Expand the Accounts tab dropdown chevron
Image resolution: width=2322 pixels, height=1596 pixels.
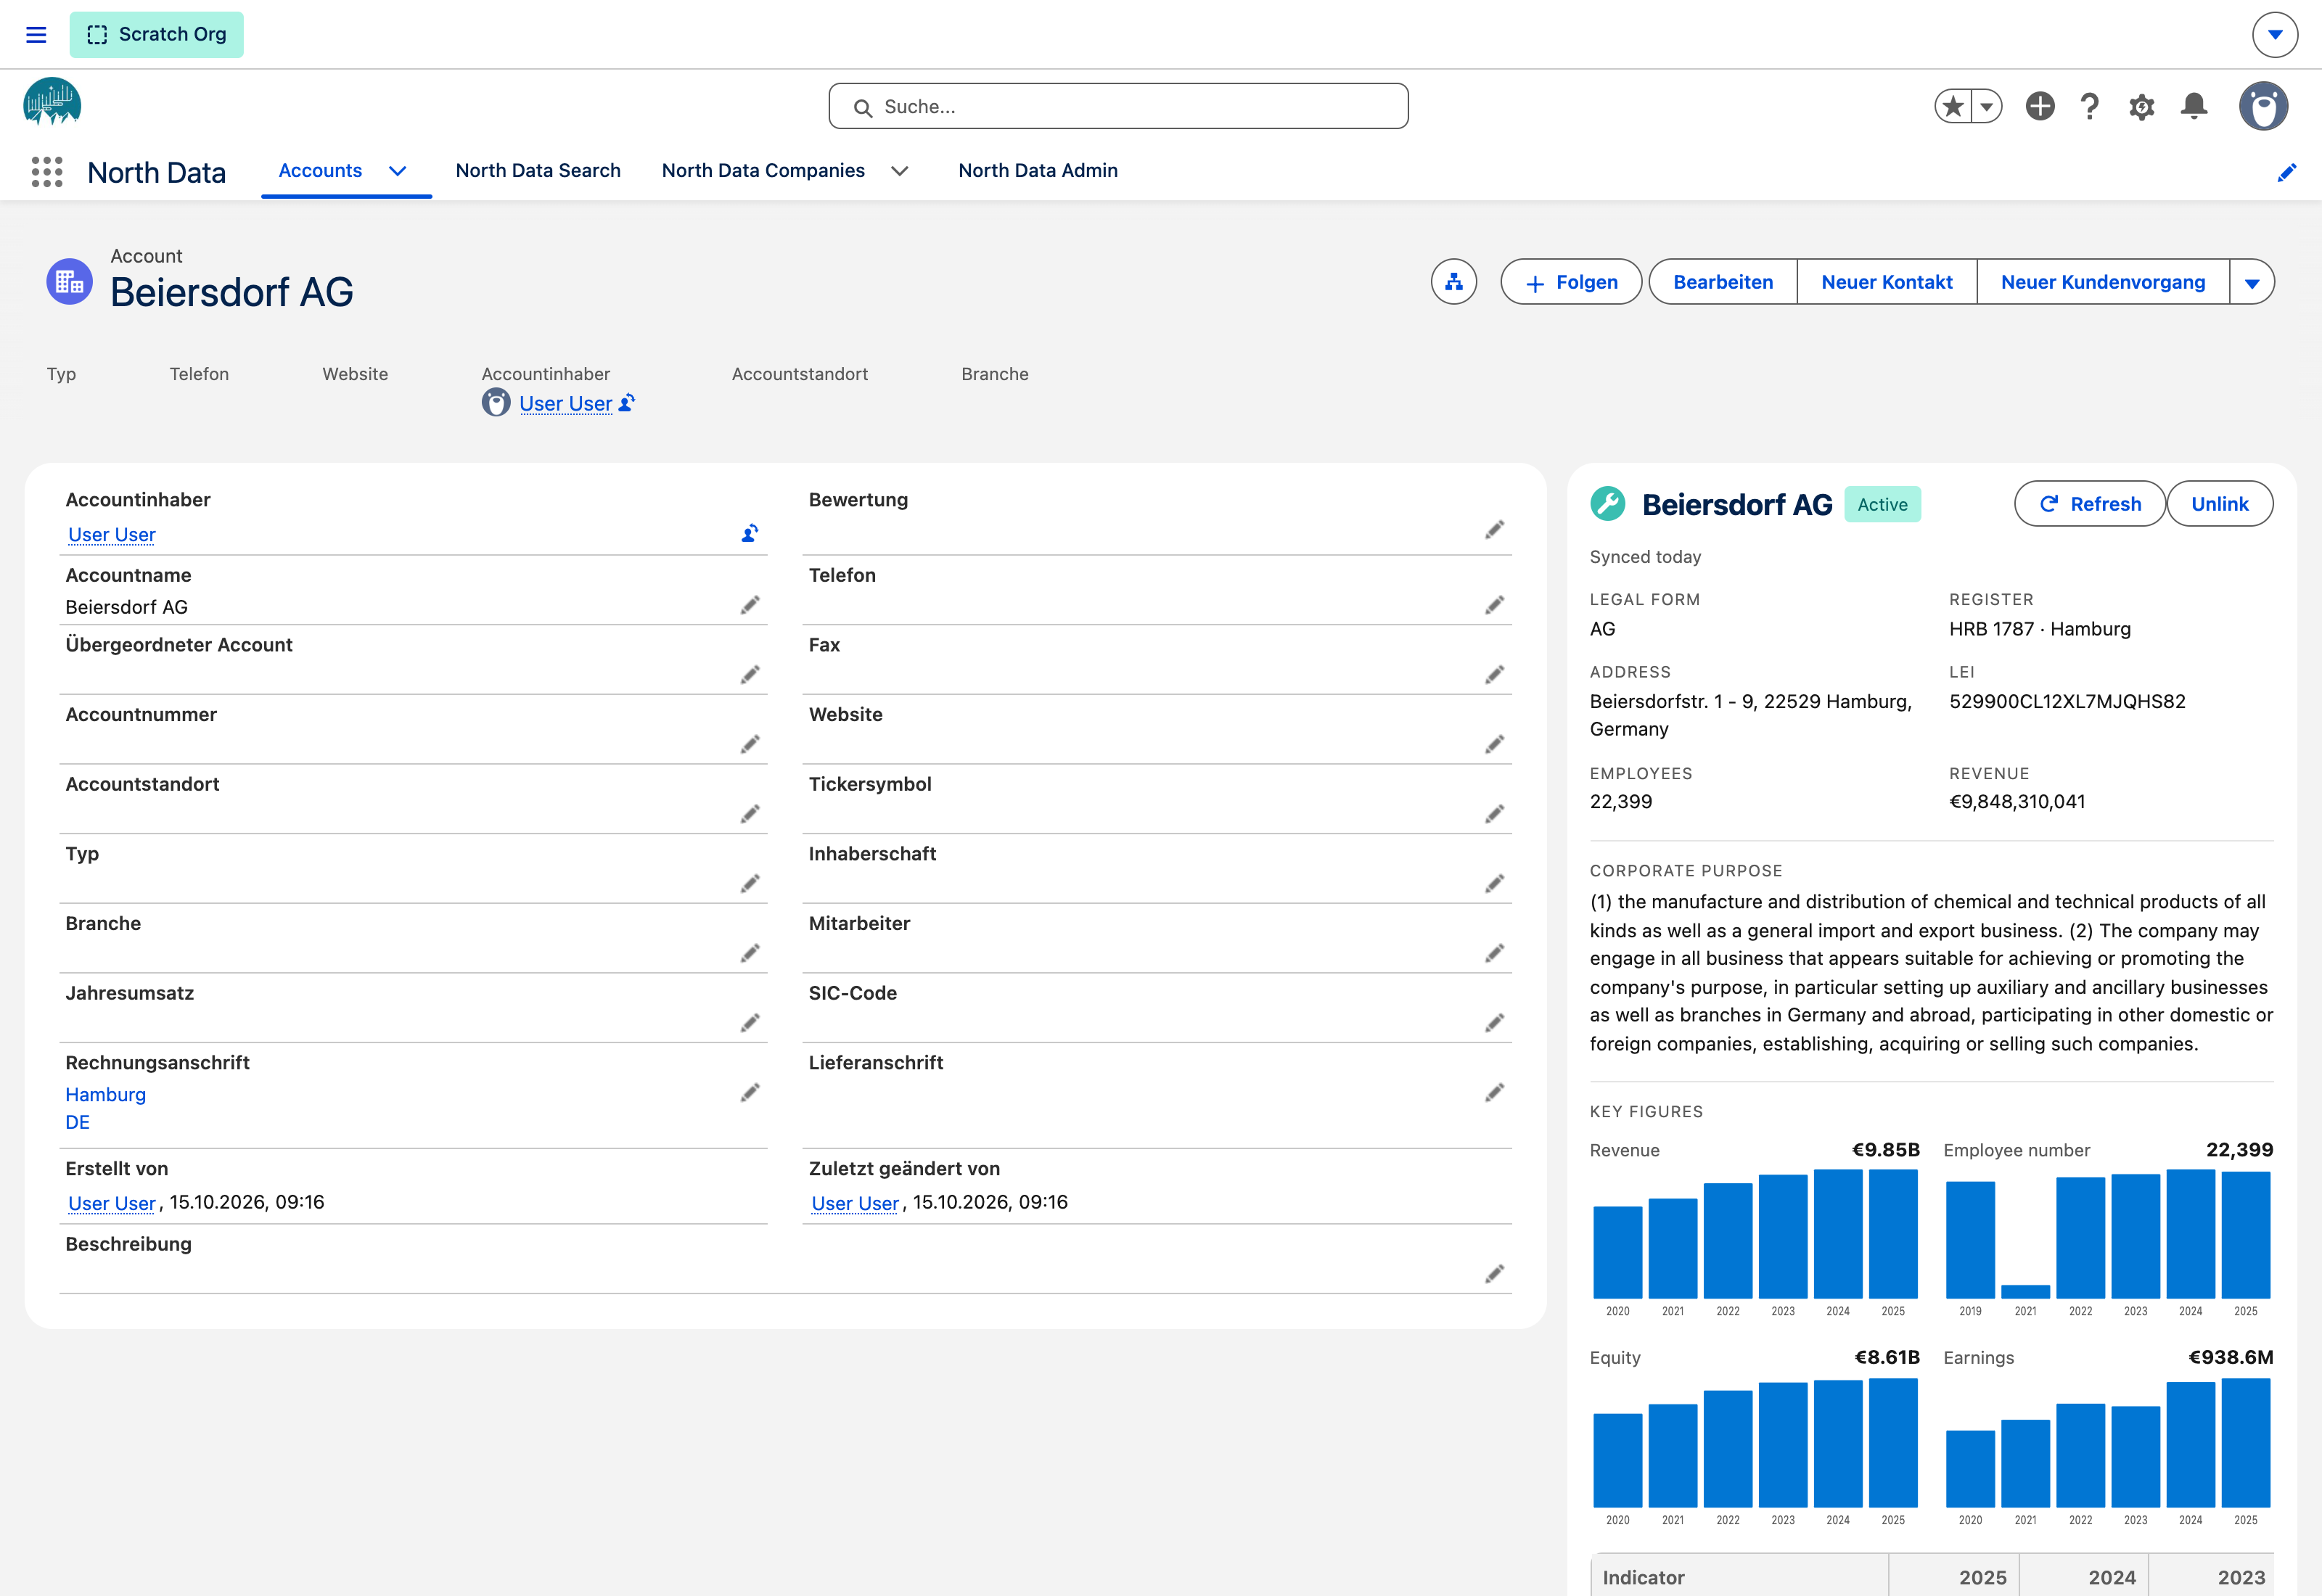coord(397,171)
